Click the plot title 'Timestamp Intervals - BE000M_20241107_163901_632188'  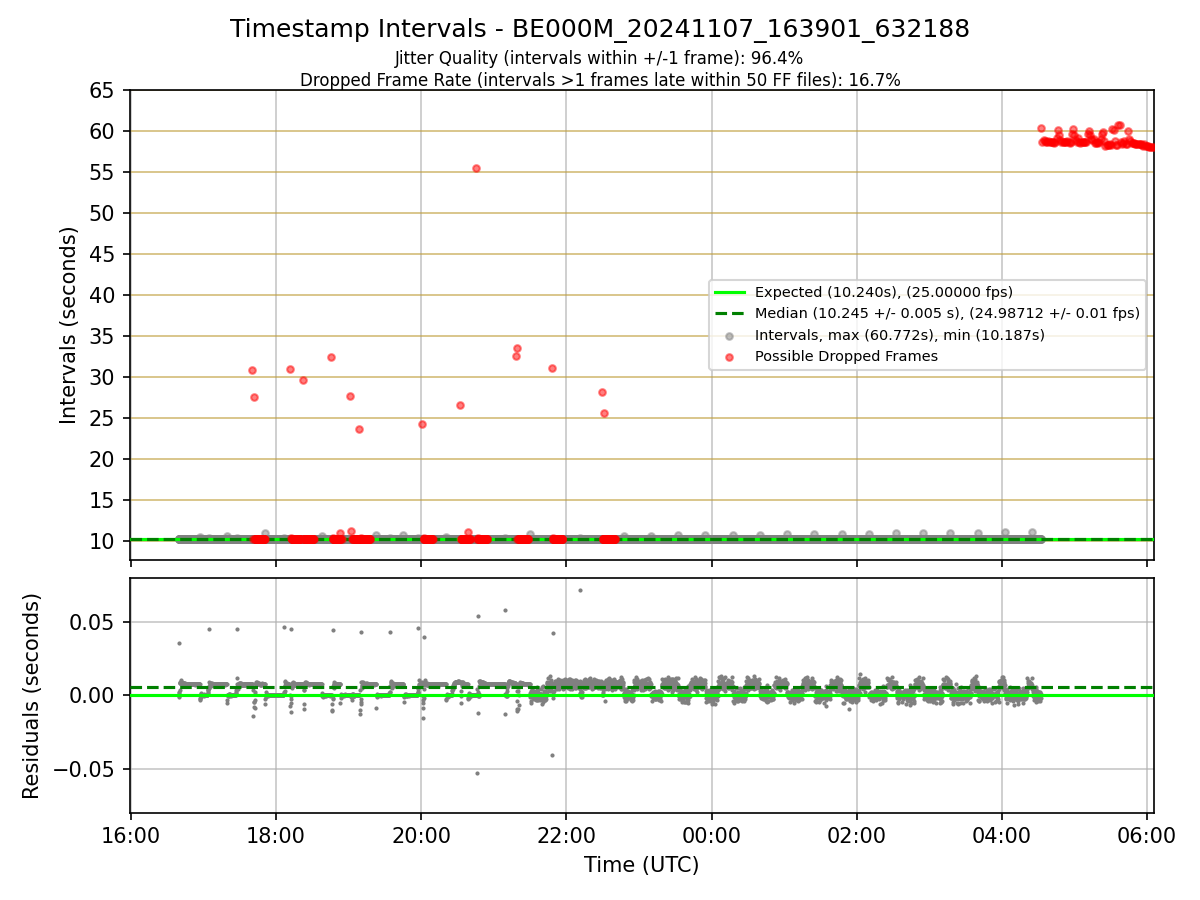click(600, 29)
